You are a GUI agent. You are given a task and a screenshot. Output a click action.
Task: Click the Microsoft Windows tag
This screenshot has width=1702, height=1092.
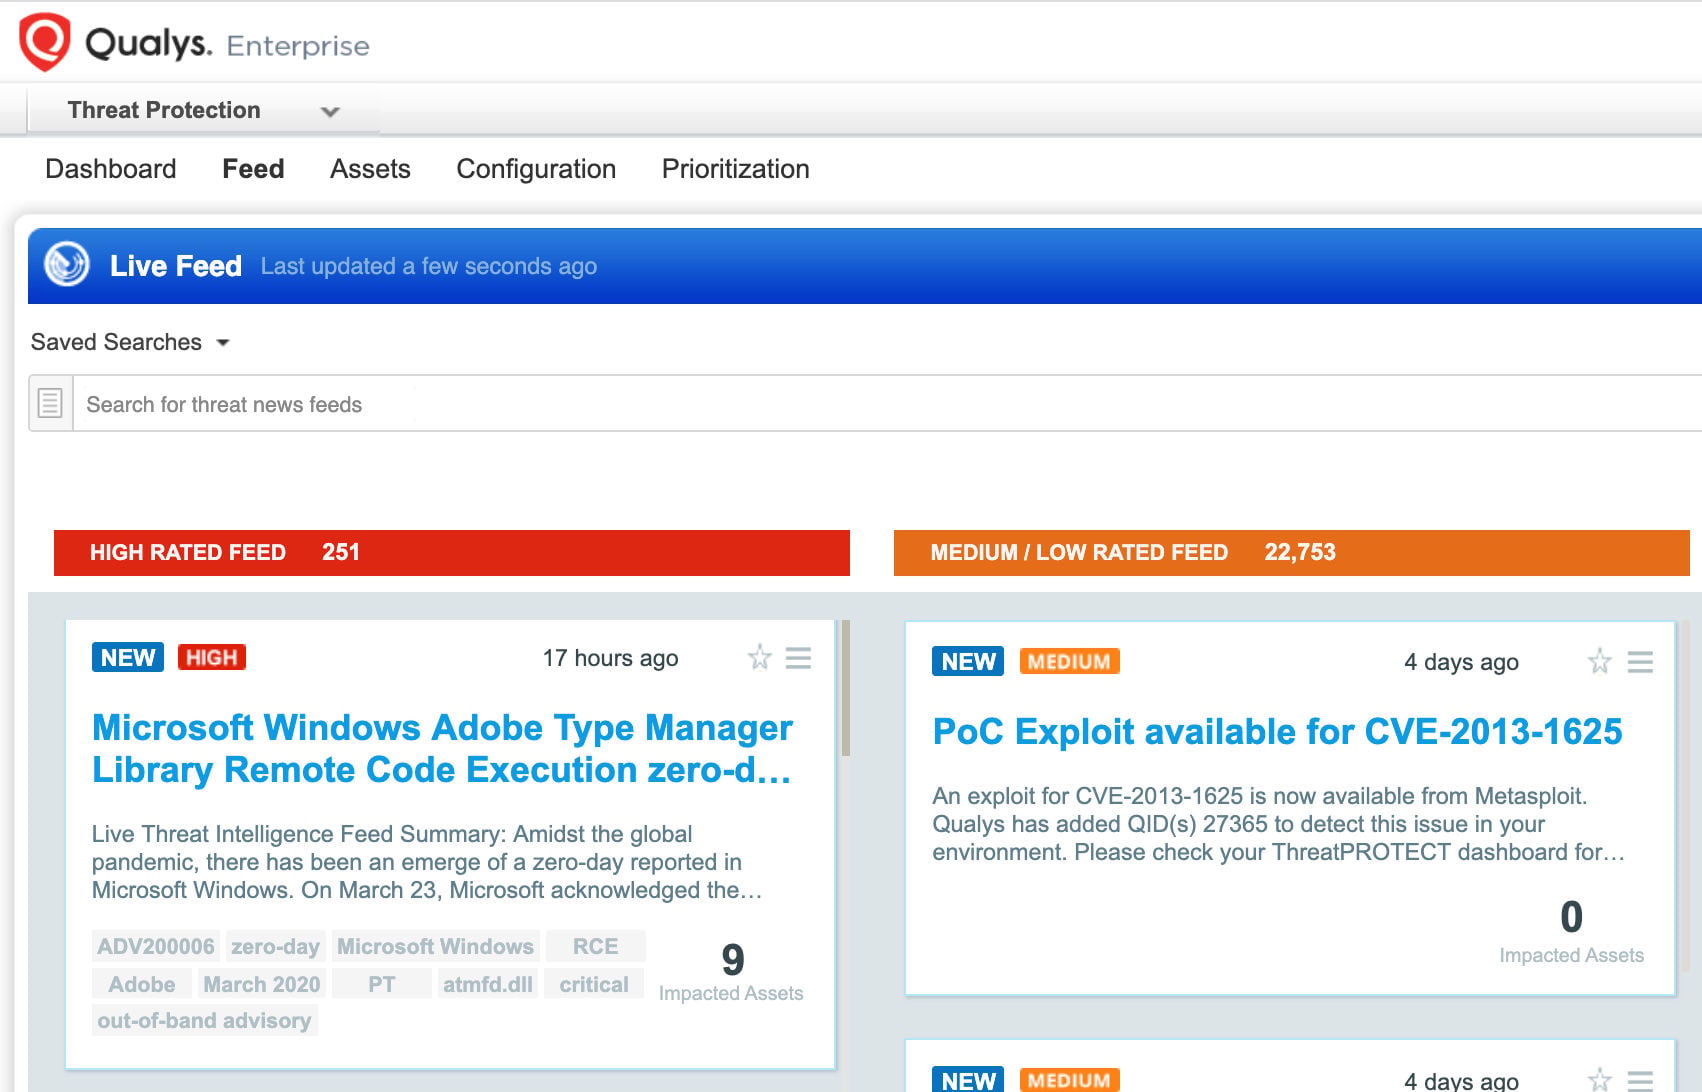(x=435, y=946)
